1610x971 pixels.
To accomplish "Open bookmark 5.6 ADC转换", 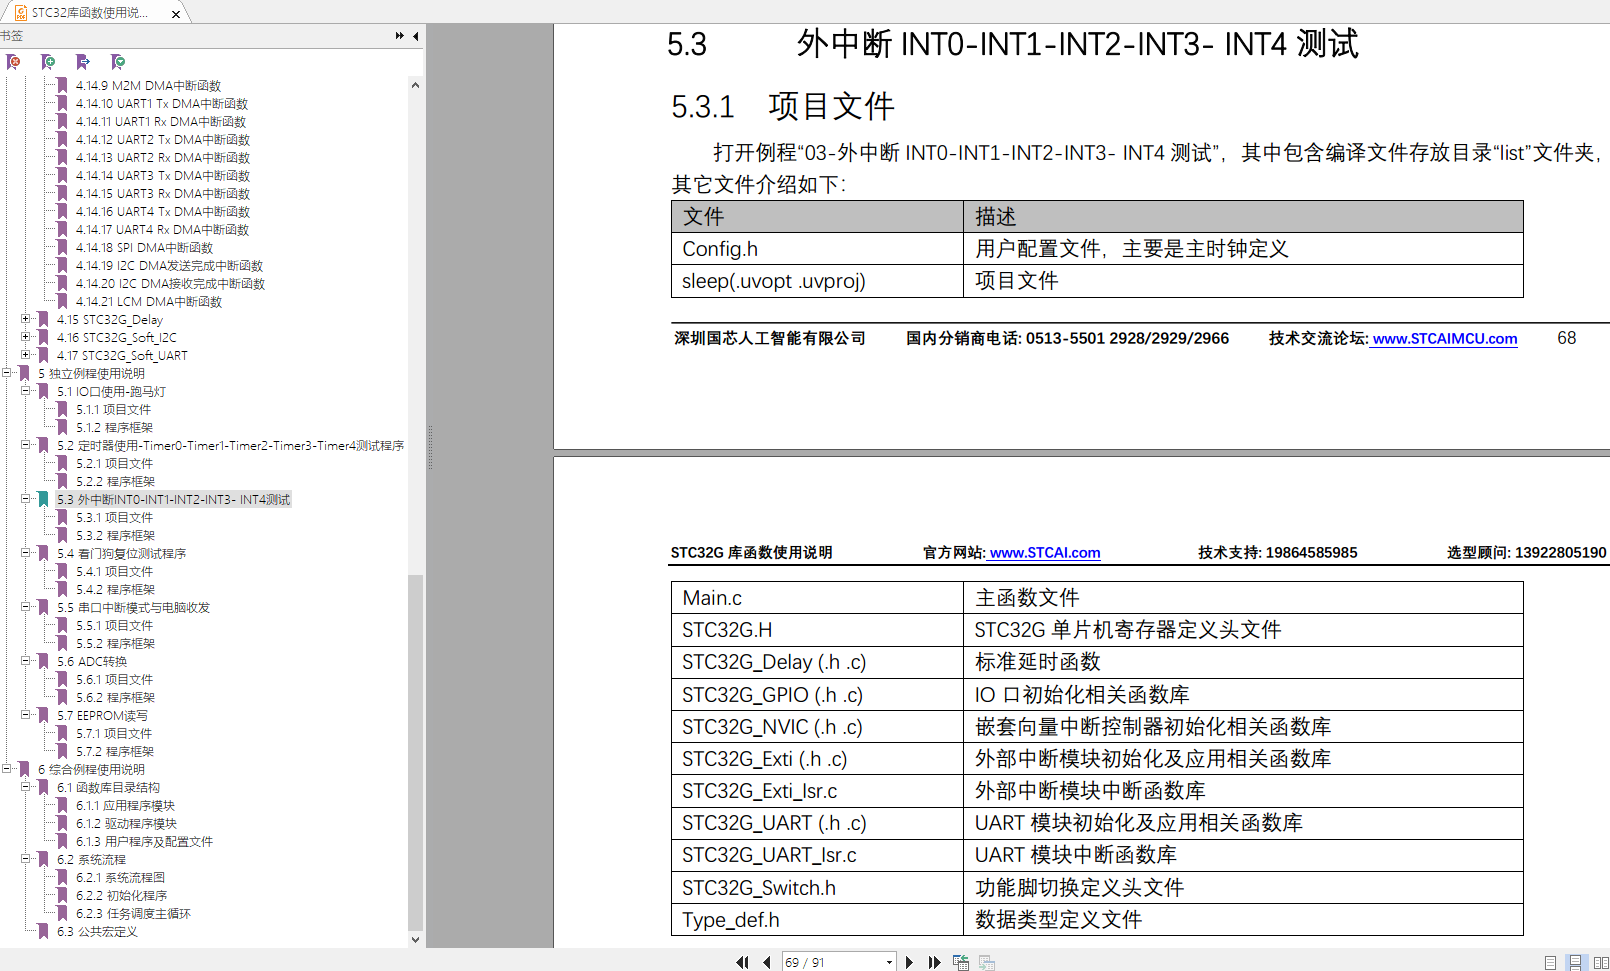I will [92, 662].
